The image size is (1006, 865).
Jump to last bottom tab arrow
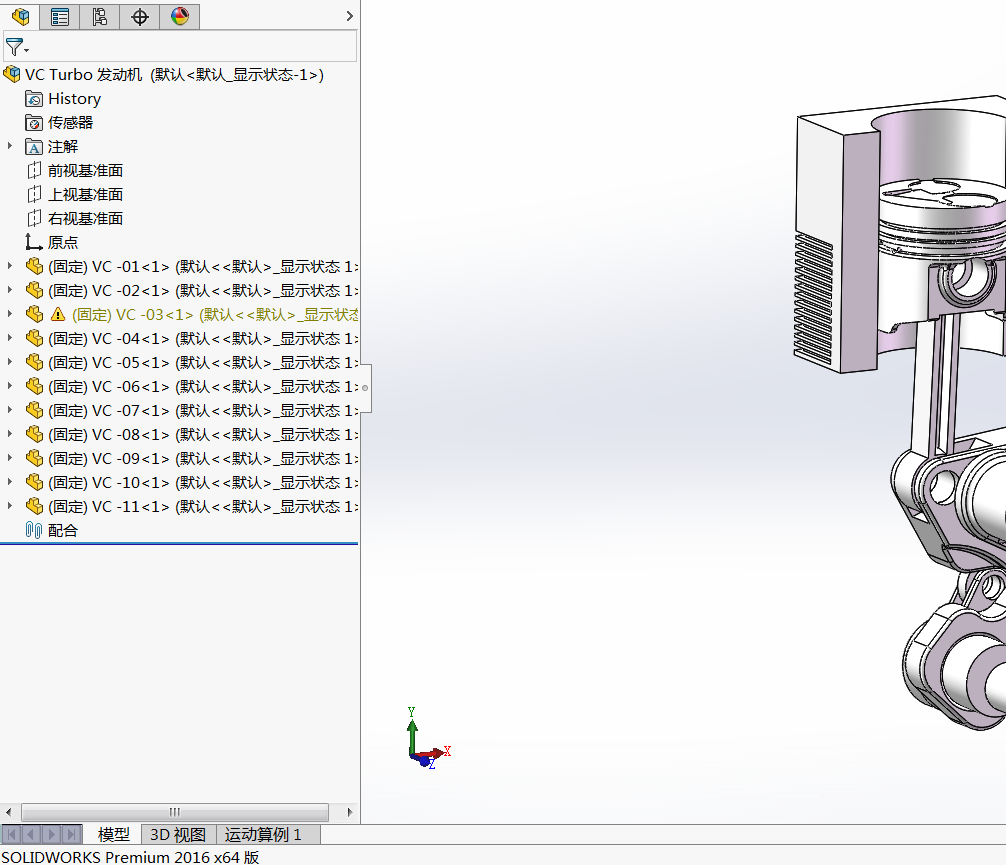click(72, 834)
